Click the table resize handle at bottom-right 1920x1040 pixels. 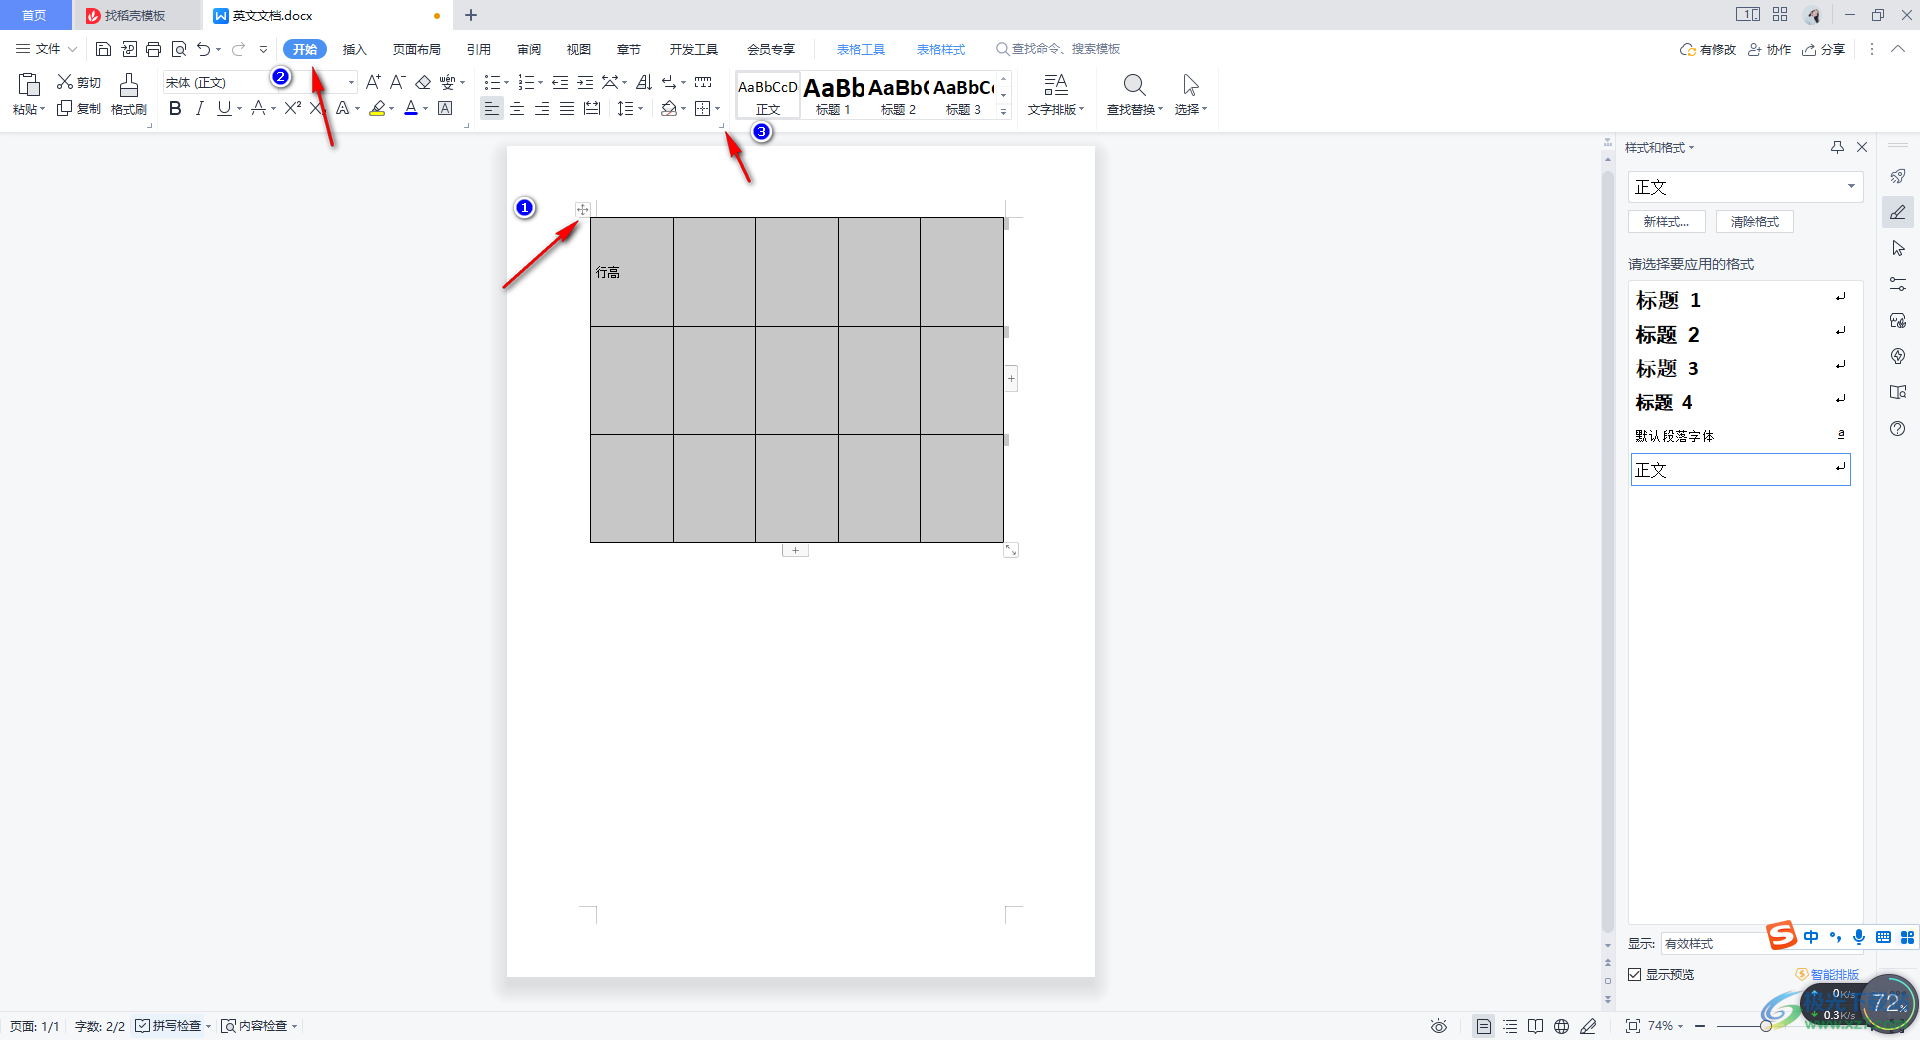[1011, 550]
